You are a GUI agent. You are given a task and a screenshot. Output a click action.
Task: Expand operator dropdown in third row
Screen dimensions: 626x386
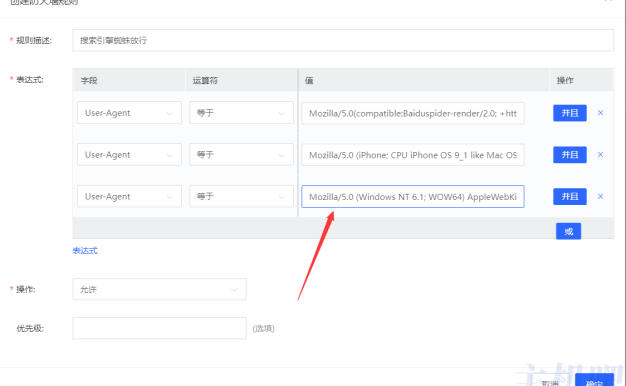(x=241, y=196)
